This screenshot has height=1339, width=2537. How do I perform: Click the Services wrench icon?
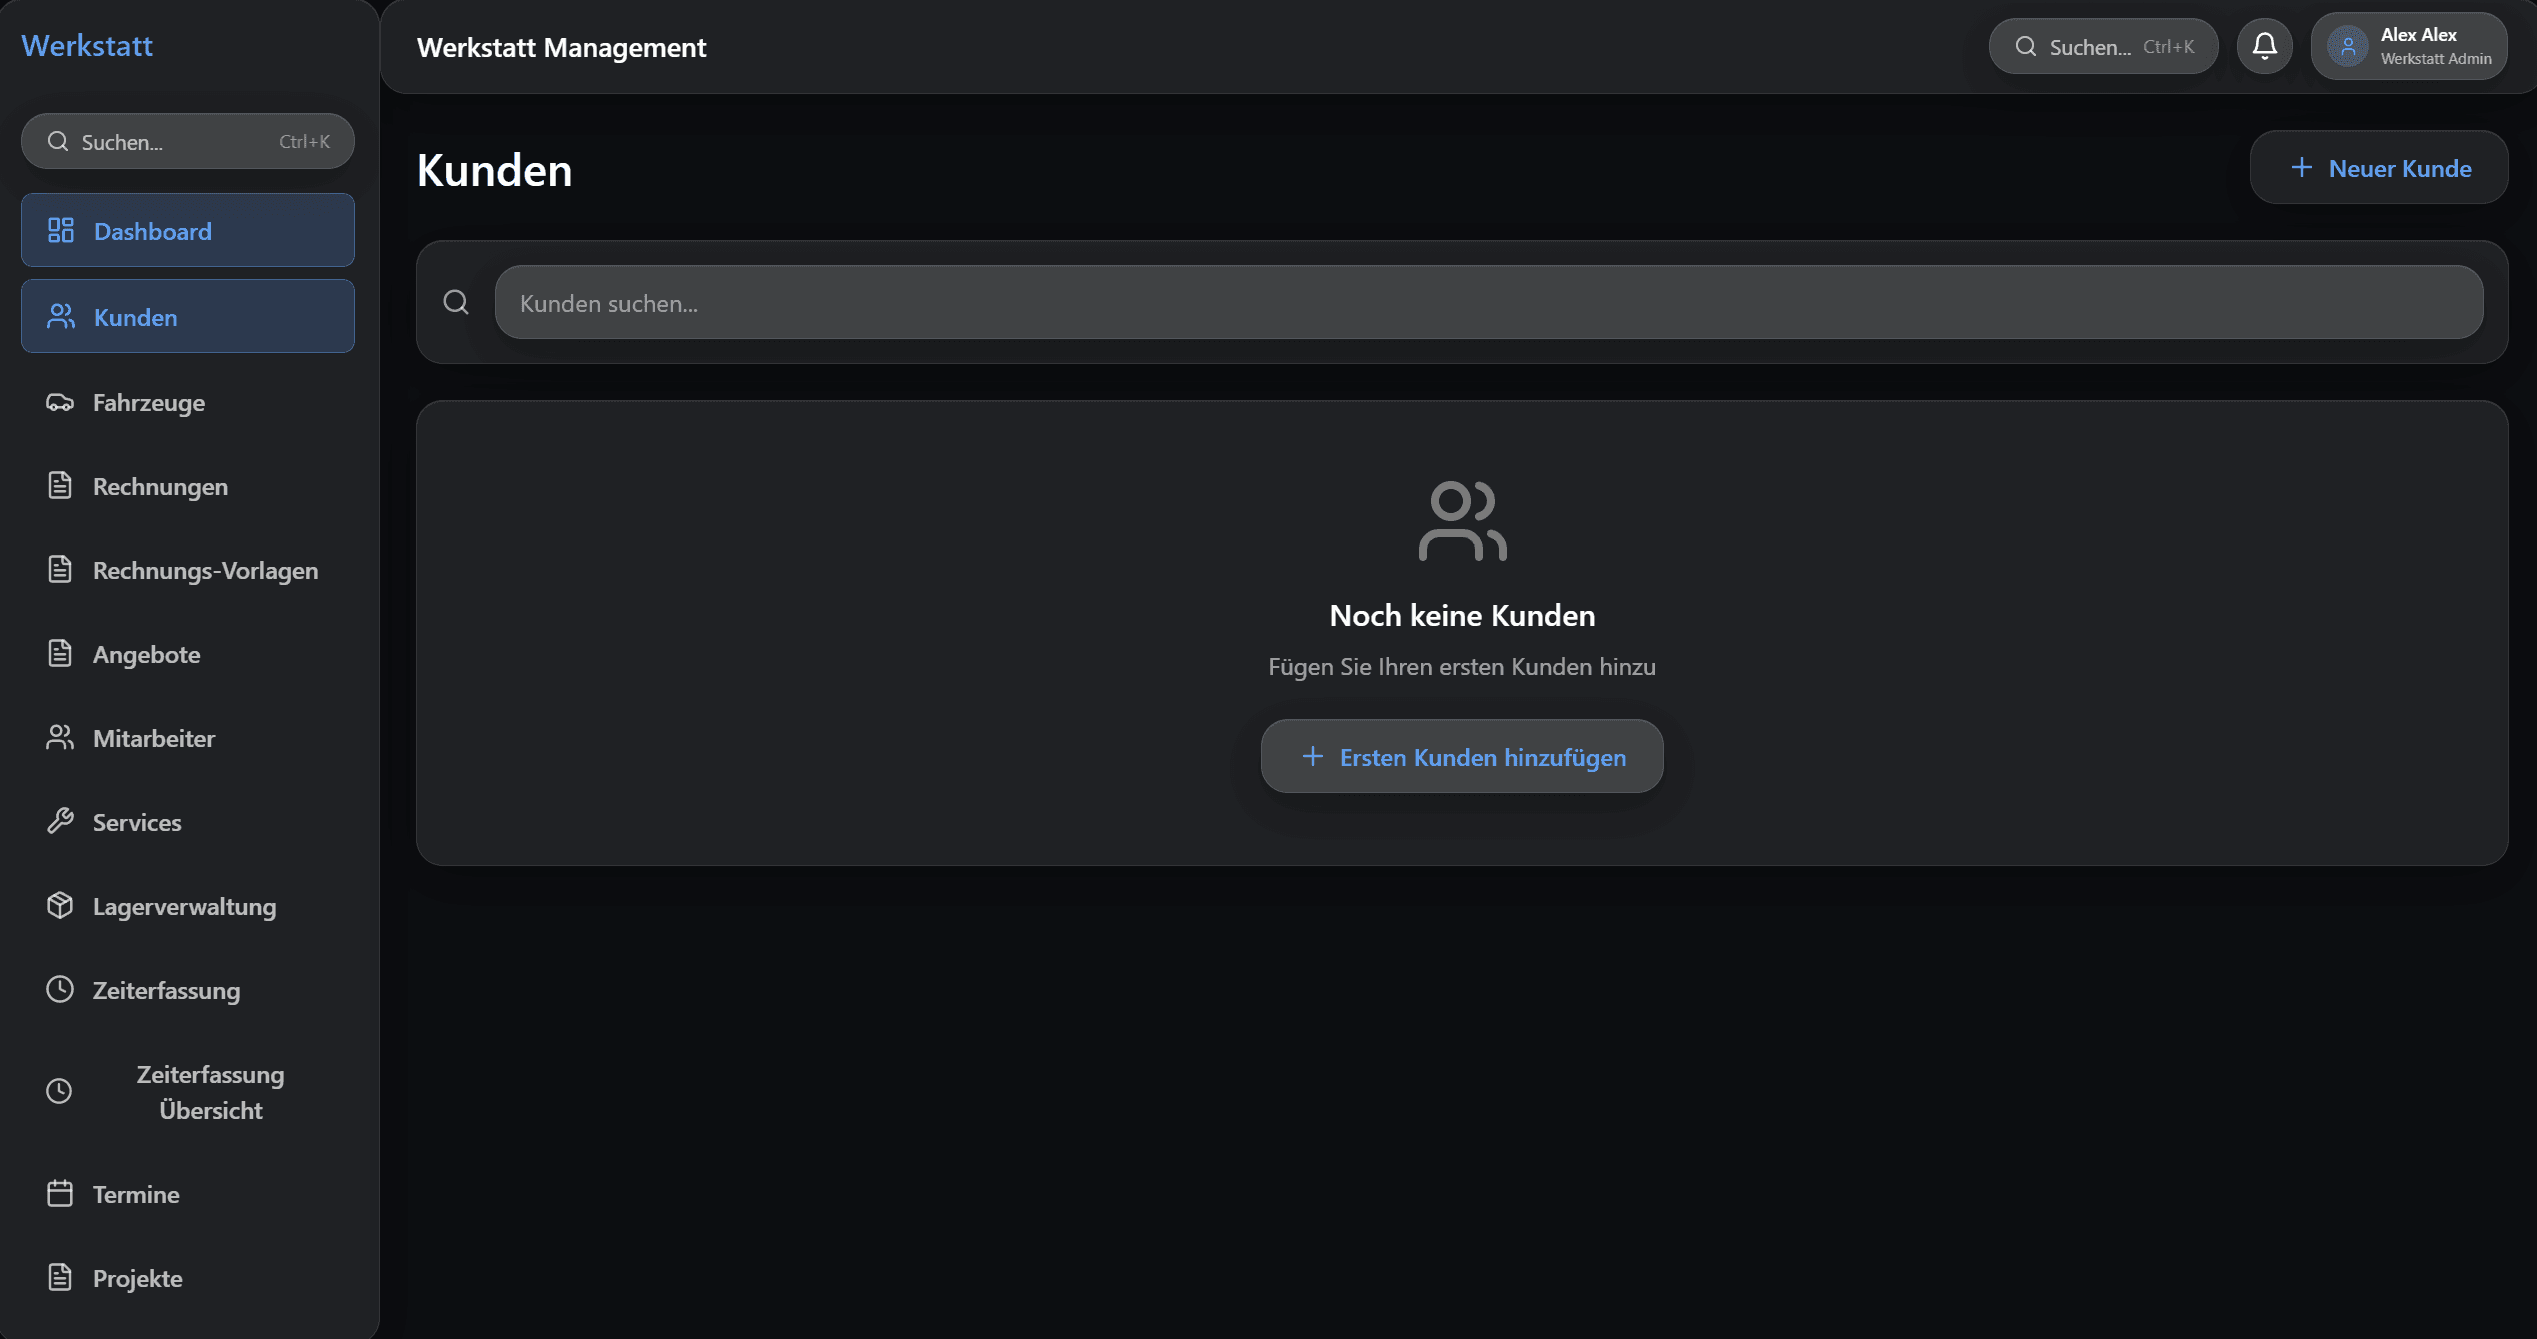point(60,822)
